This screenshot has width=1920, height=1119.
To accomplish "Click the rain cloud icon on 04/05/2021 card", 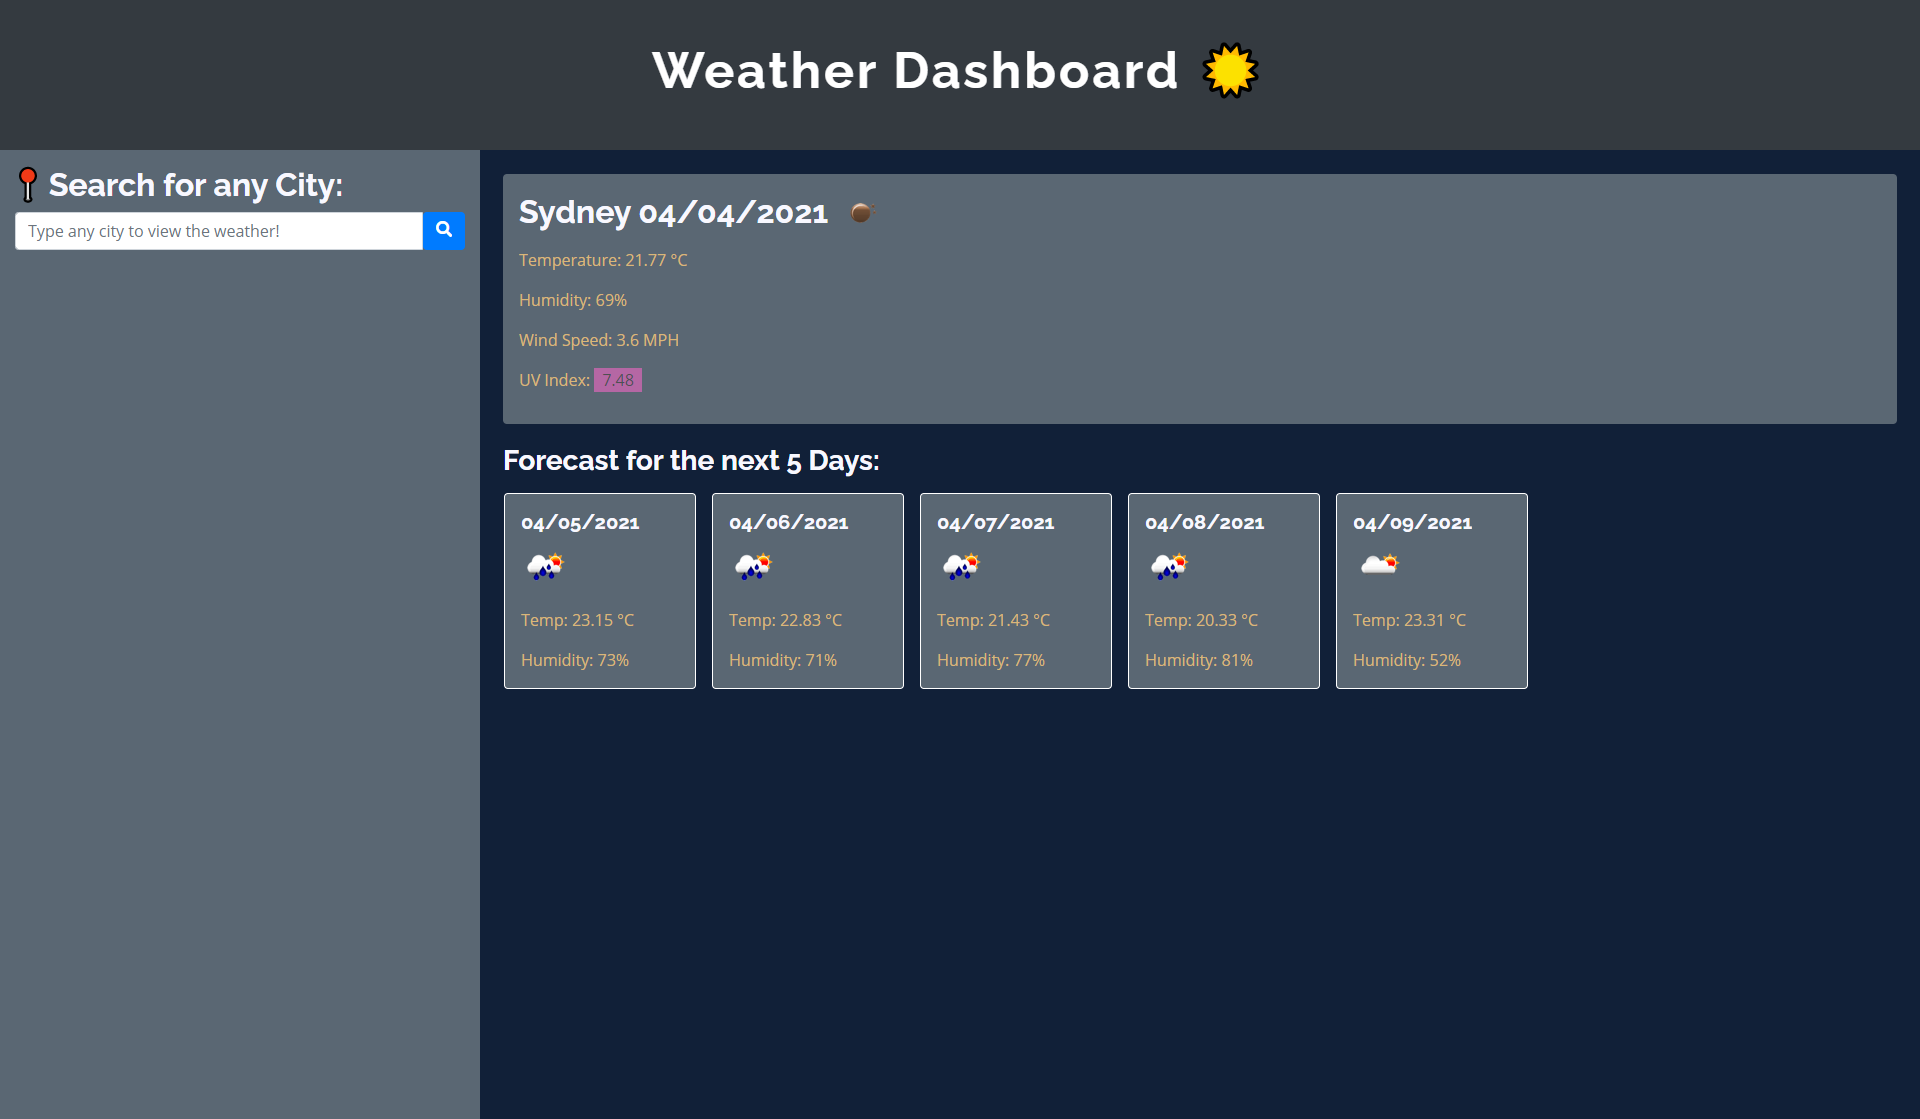I will (x=546, y=566).
